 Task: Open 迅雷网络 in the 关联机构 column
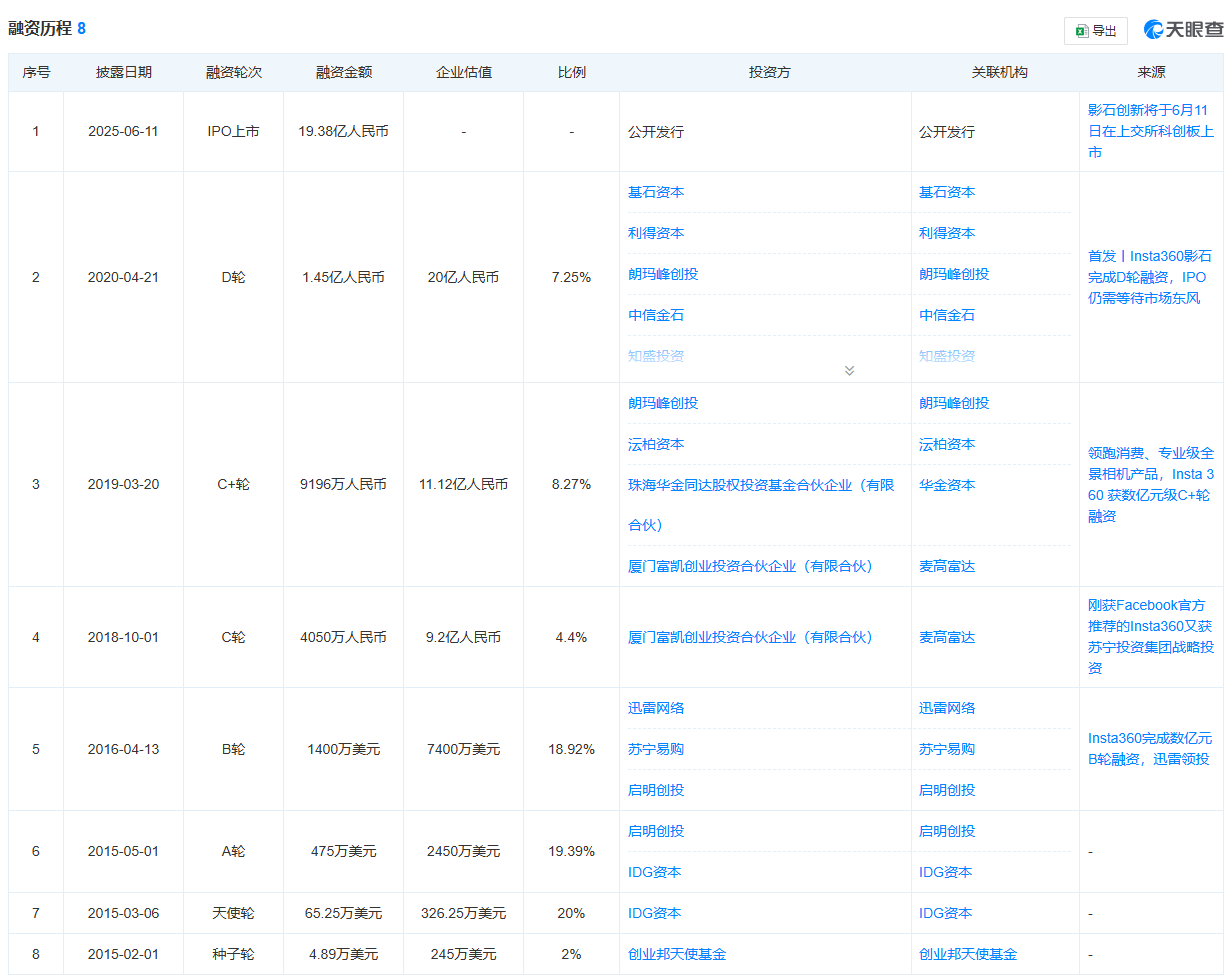(947, 708)
